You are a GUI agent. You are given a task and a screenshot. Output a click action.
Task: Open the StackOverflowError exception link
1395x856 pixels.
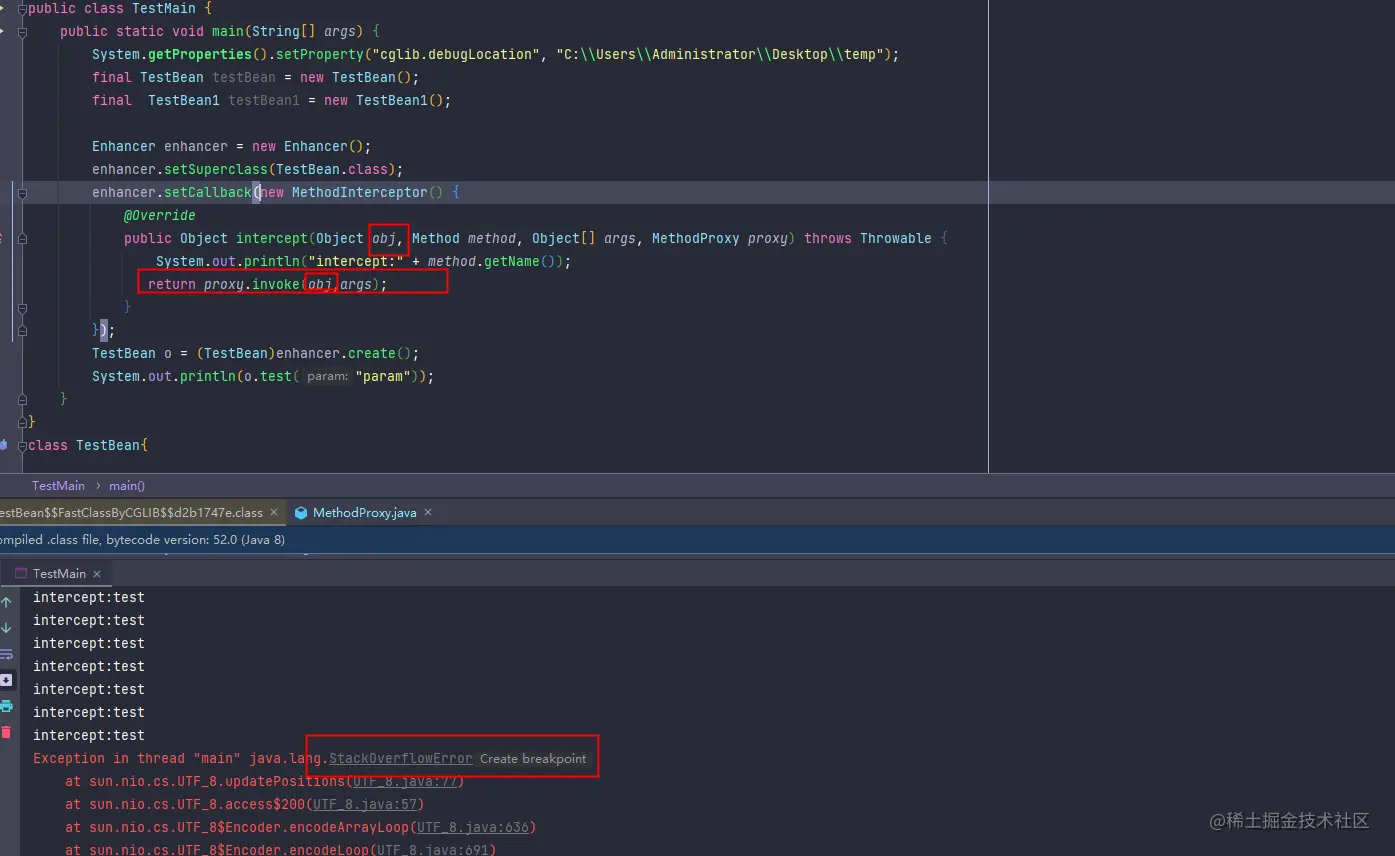tap(401, 759)
